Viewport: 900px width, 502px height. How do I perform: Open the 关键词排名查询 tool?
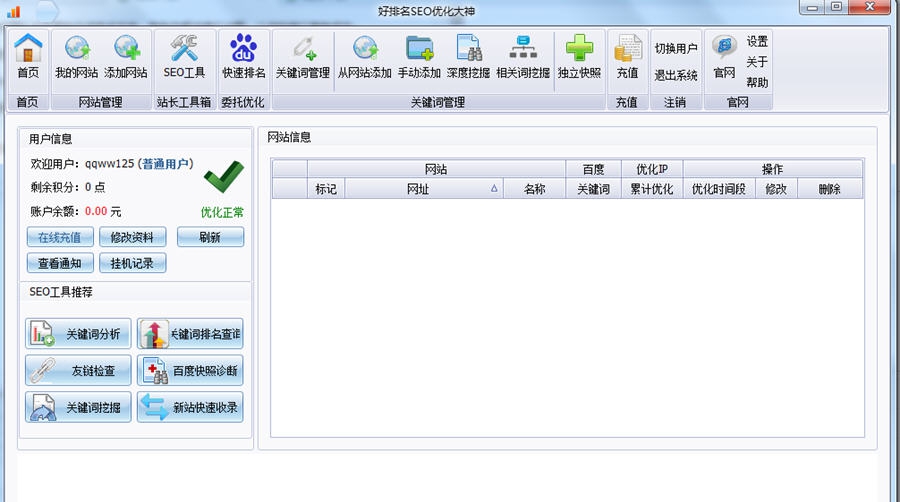tap(190, 334)
